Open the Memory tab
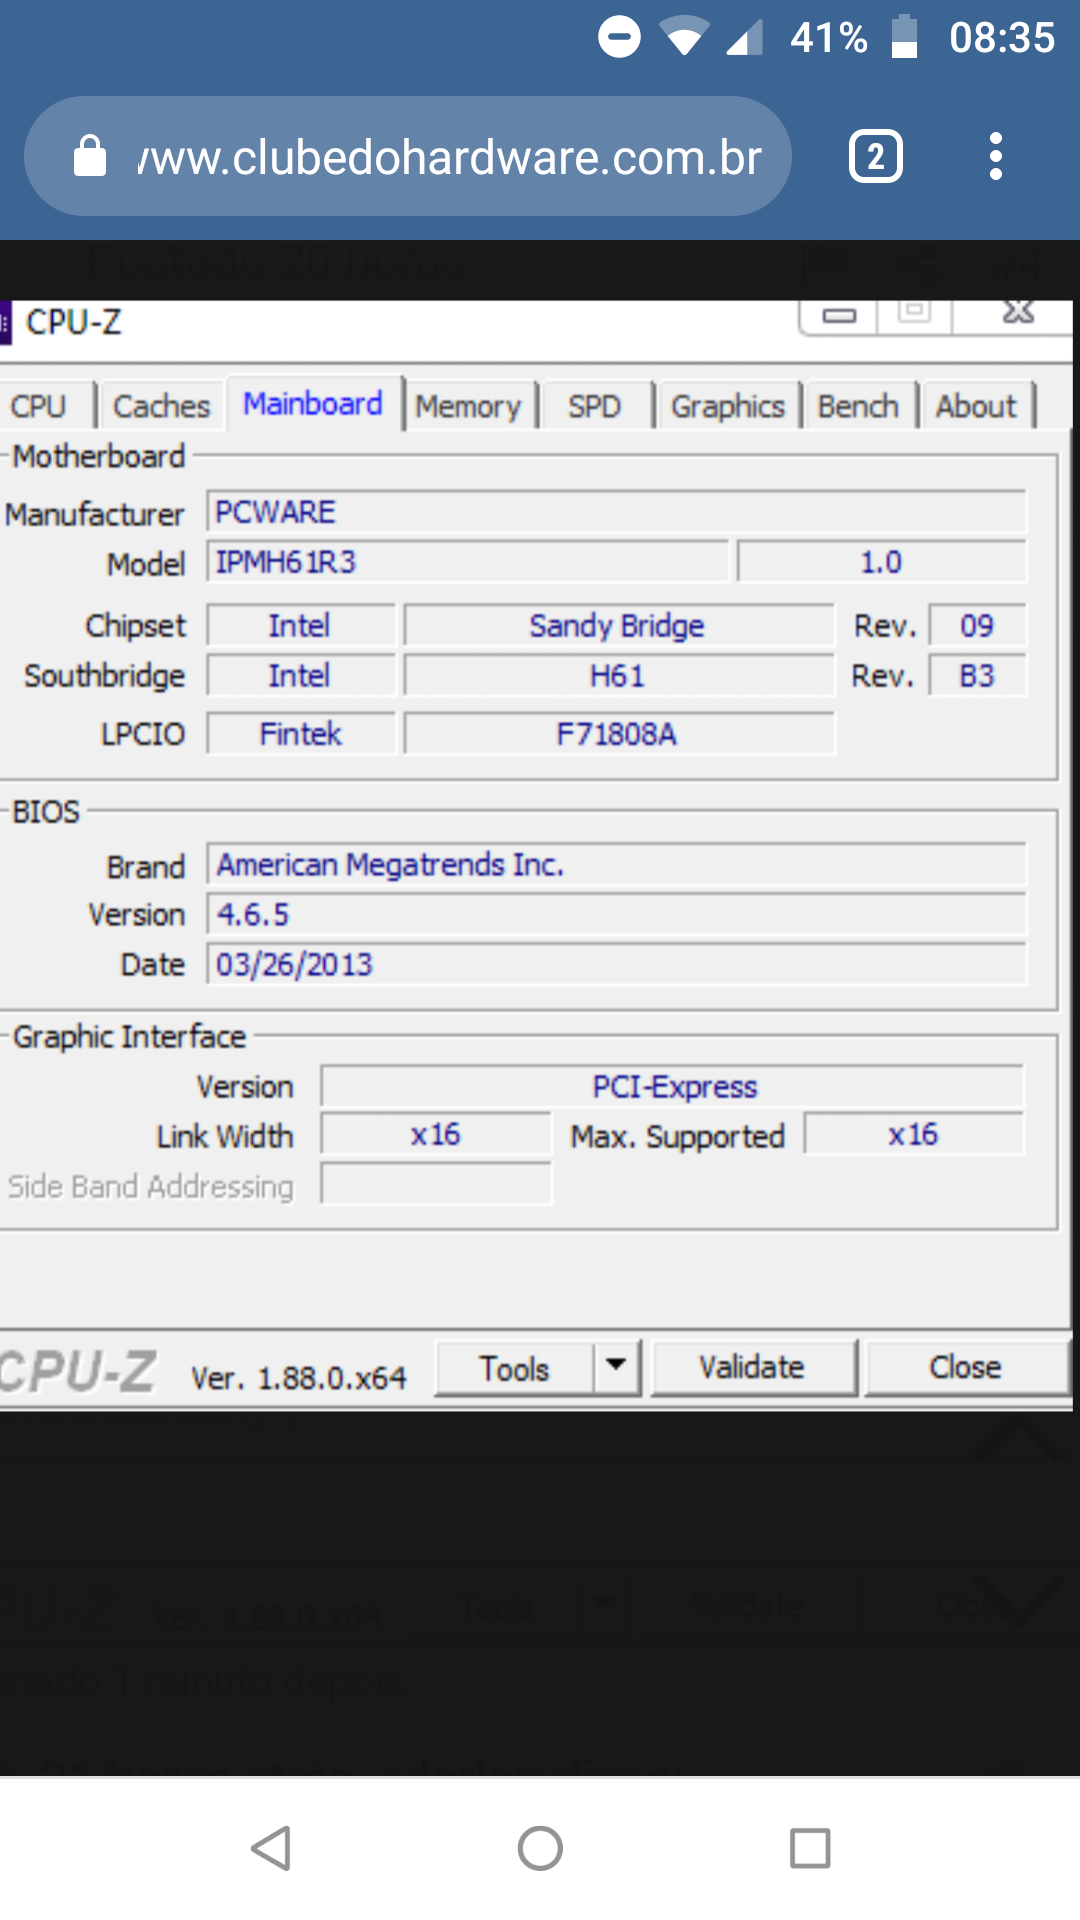Image resolution: width=1080 pixels, height=1920 pixels. coord(468,406)
